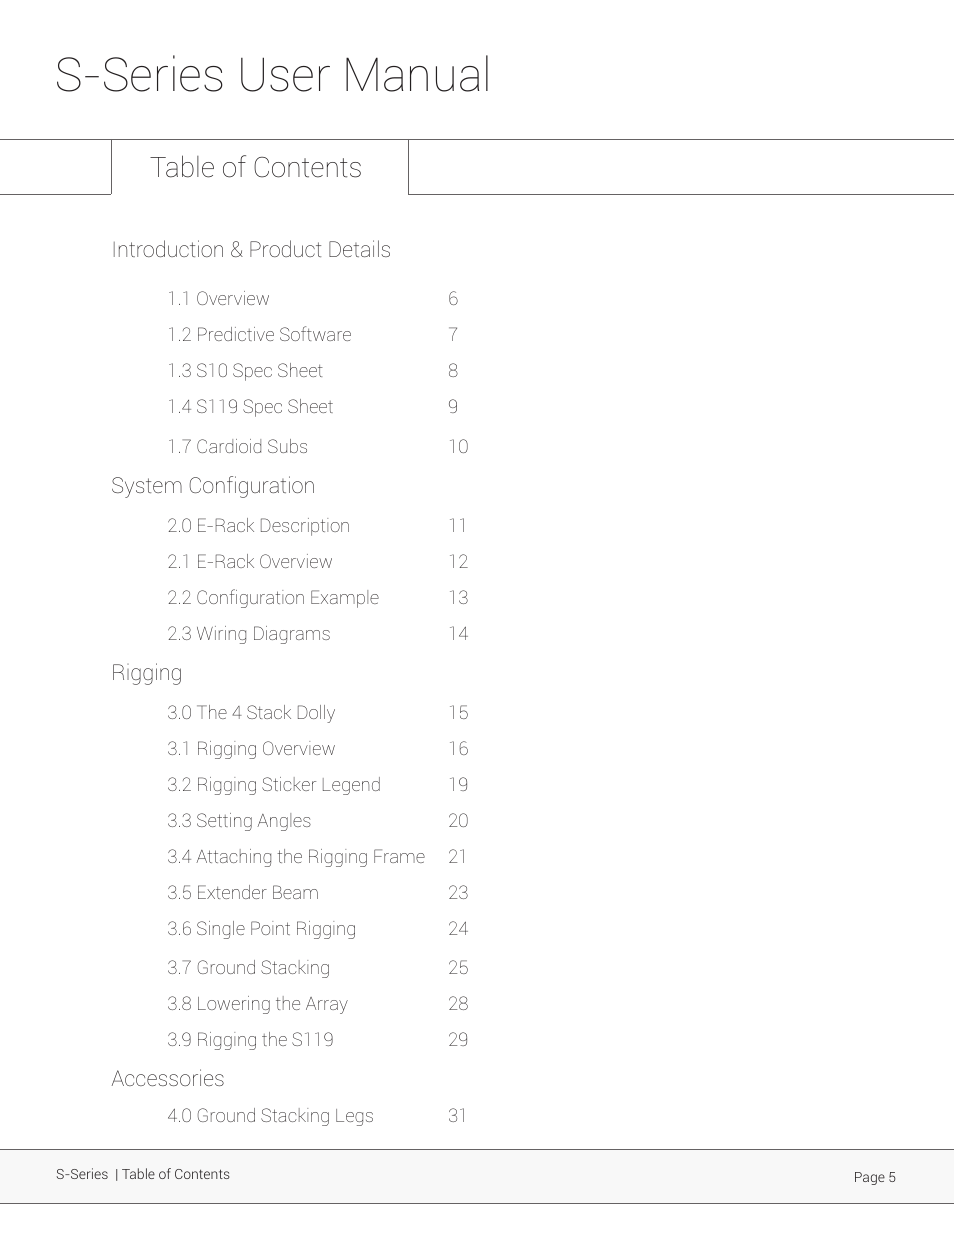The width and height of the screenshot is (954, 1235).
Task: Select 1.4 S119 Spec Sheet entry
Action: tap(250, 407)
